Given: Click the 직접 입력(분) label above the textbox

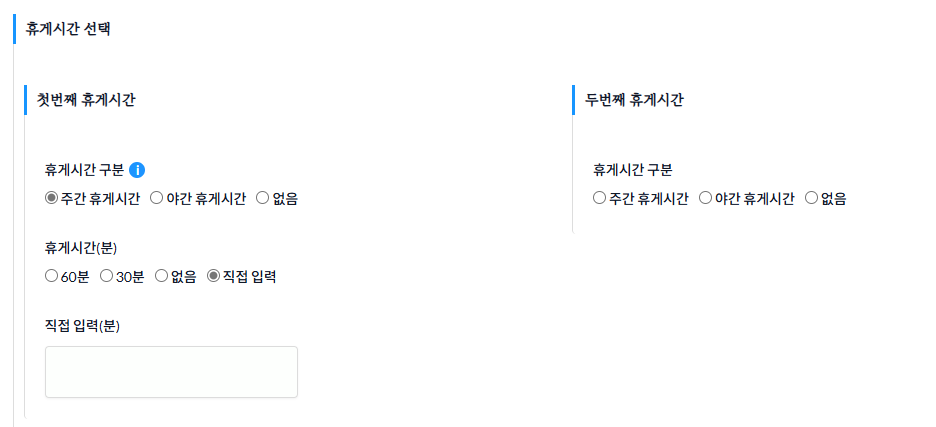Looking at the screenshot, I should click(82, 325).
